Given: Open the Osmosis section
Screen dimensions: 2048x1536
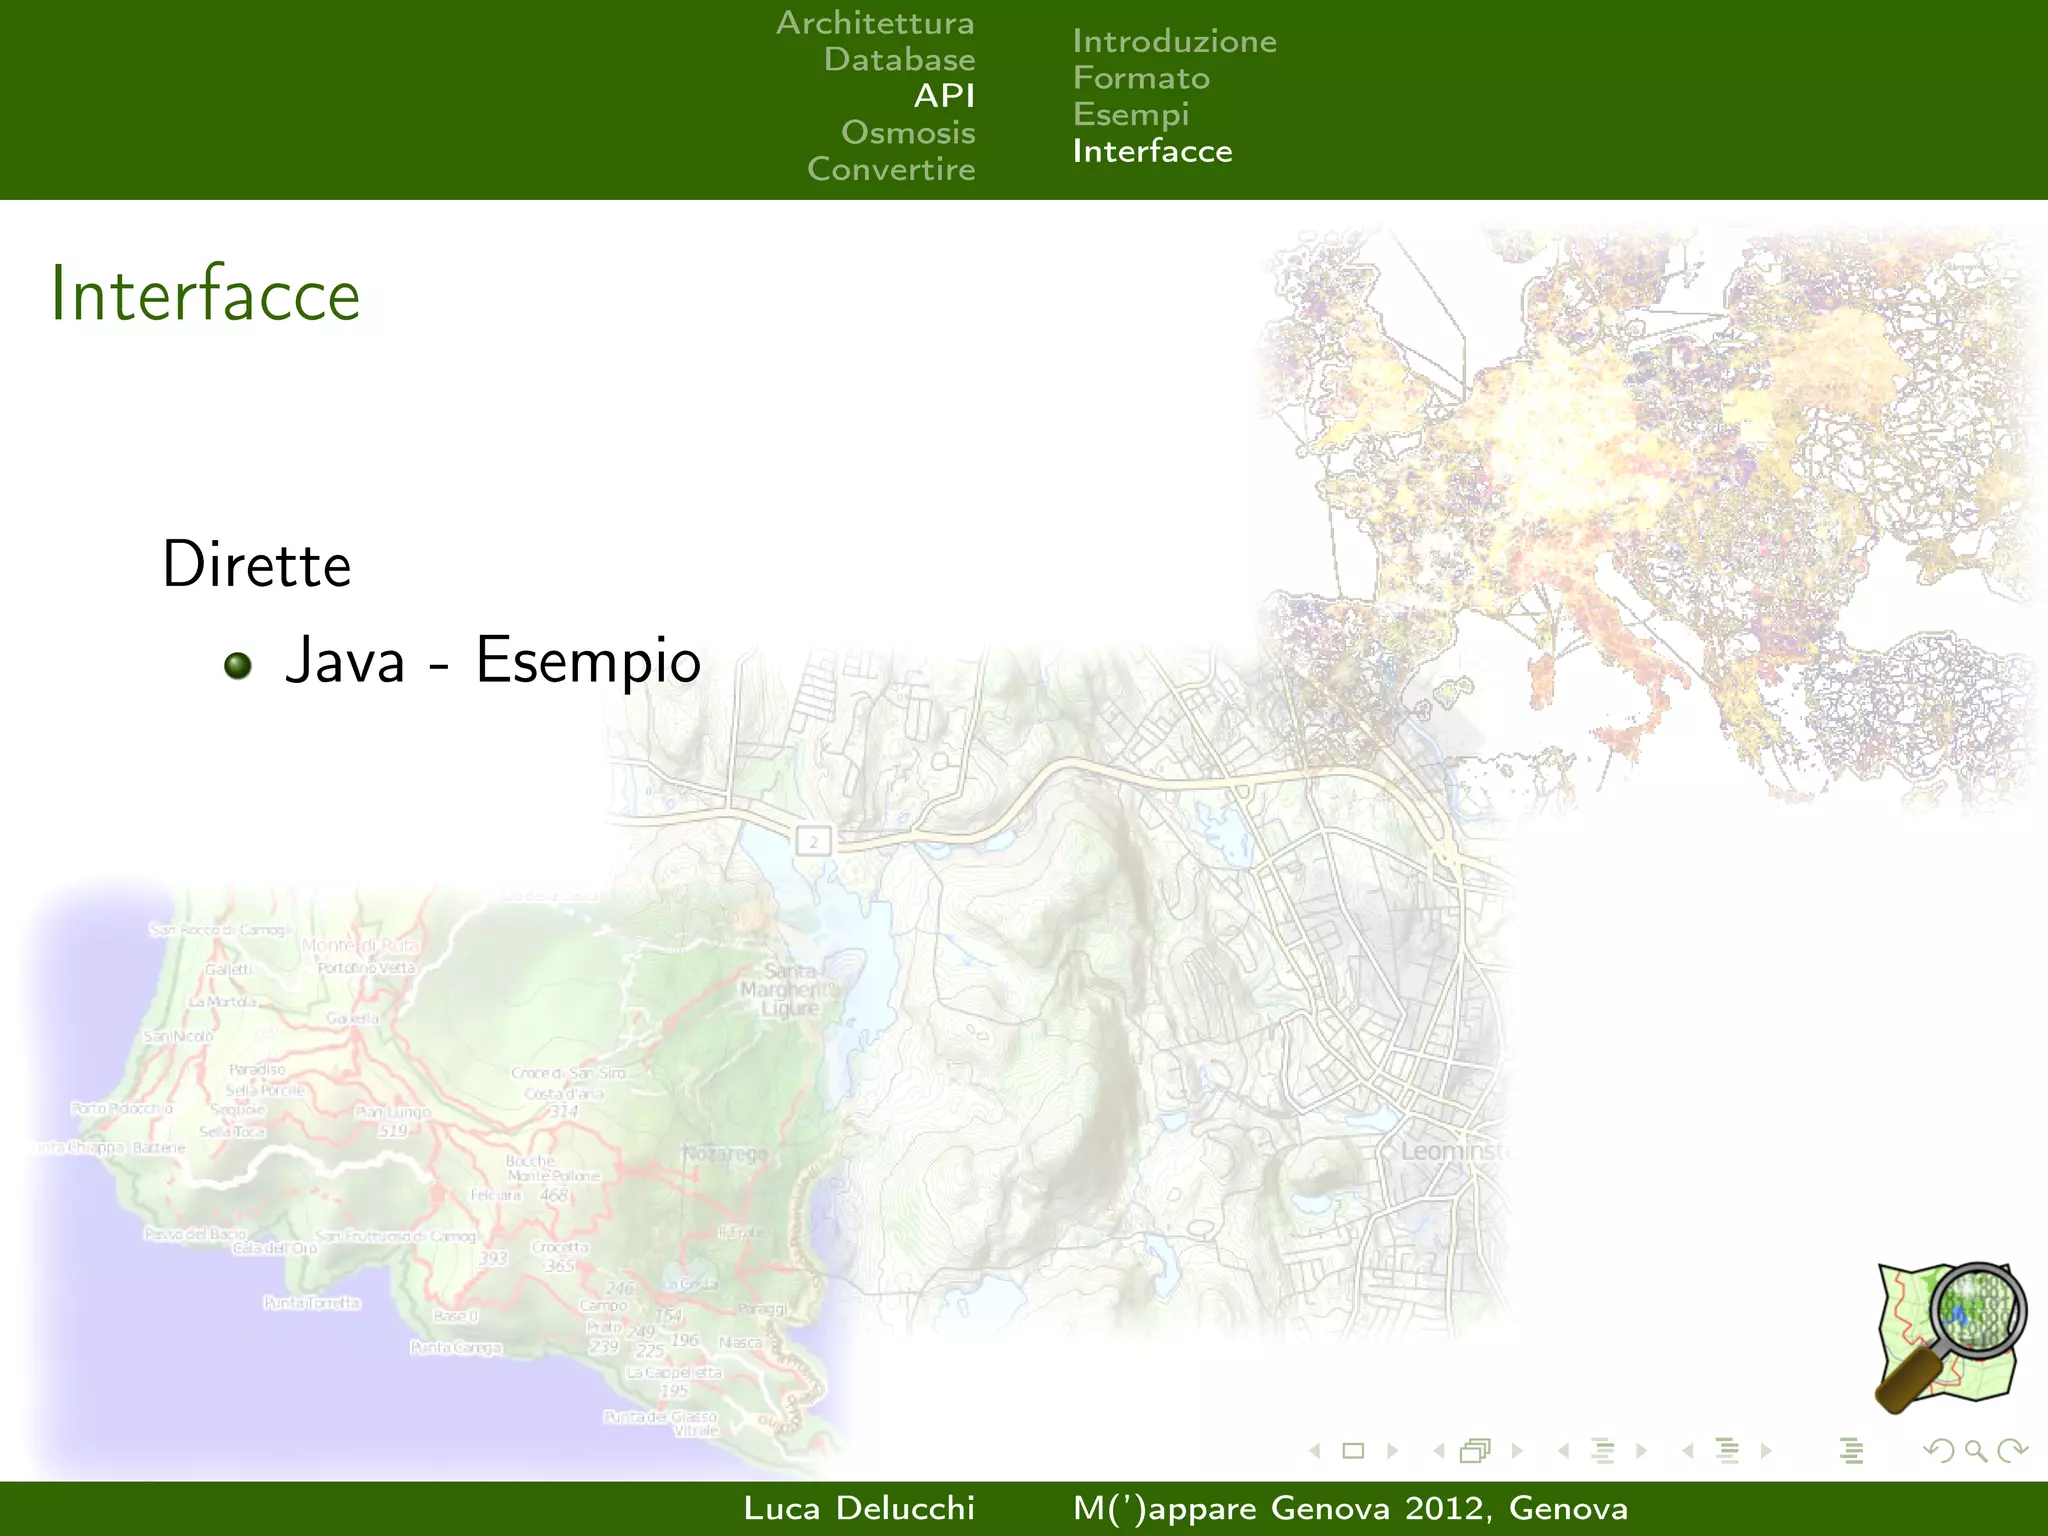Looking at the screenshot, I should (x=908, y=132).
